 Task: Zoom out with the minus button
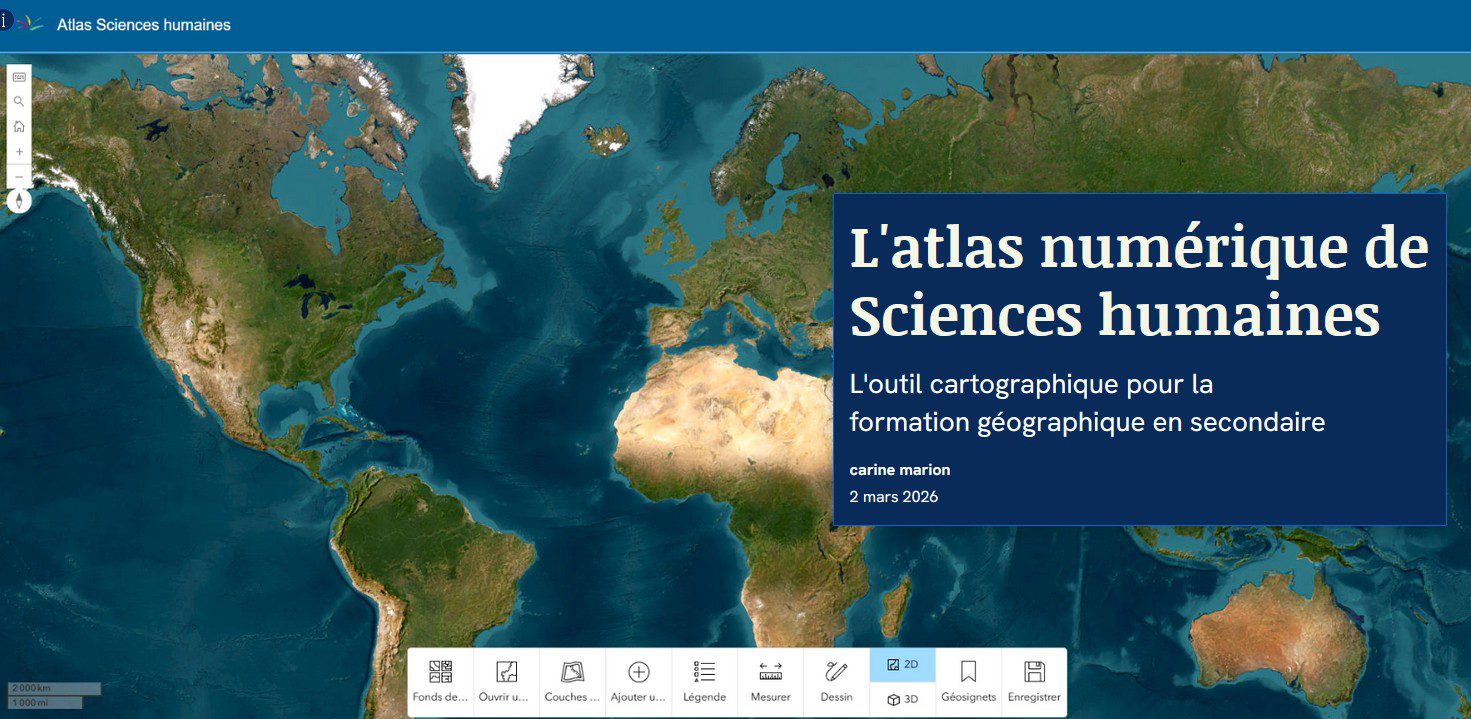[19, 176]
